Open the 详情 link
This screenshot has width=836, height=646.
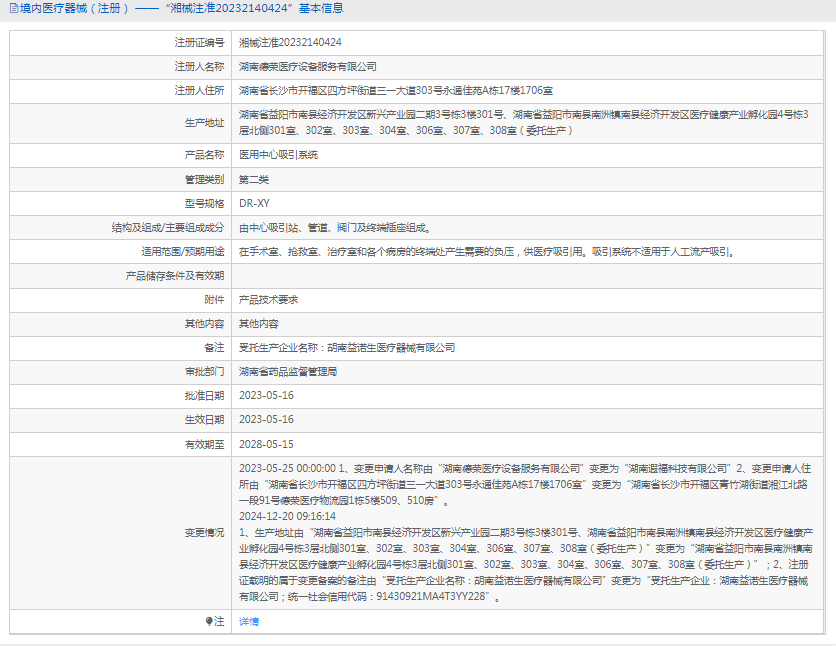(x=249, y=621)
